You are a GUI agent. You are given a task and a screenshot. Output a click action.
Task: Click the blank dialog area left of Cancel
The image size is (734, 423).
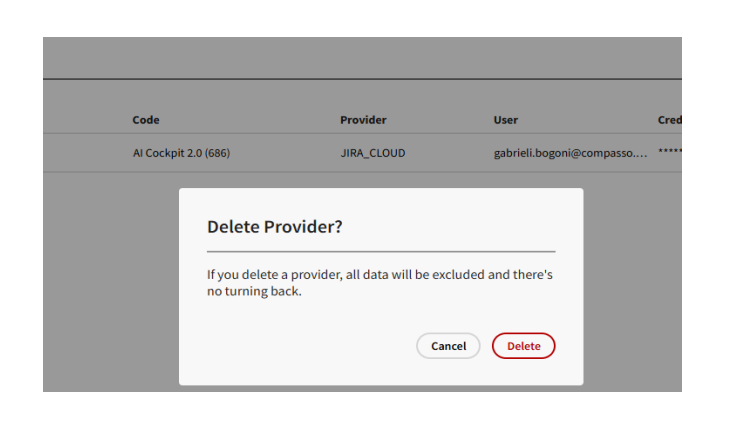click(300, 346)
